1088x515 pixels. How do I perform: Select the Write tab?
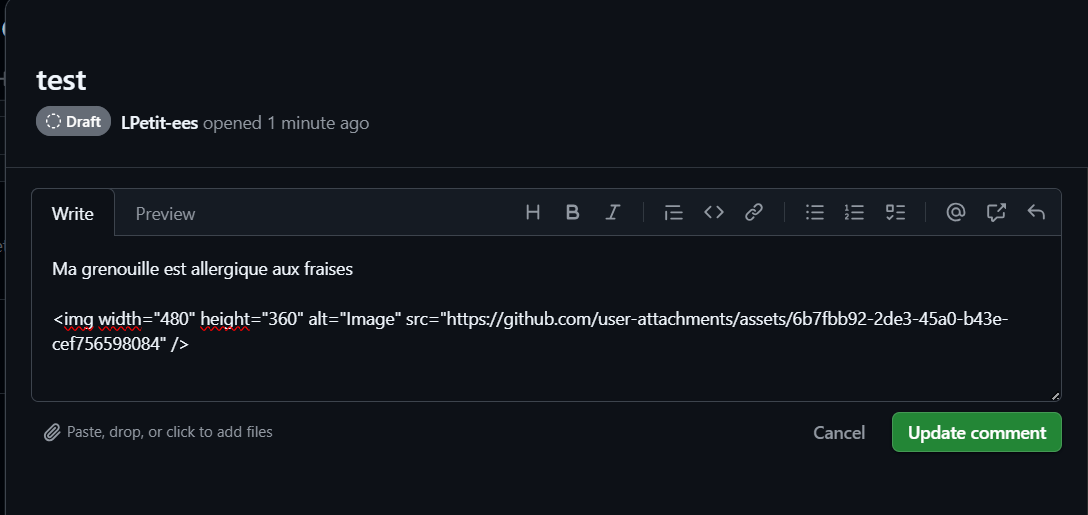[x=73, y=213]
